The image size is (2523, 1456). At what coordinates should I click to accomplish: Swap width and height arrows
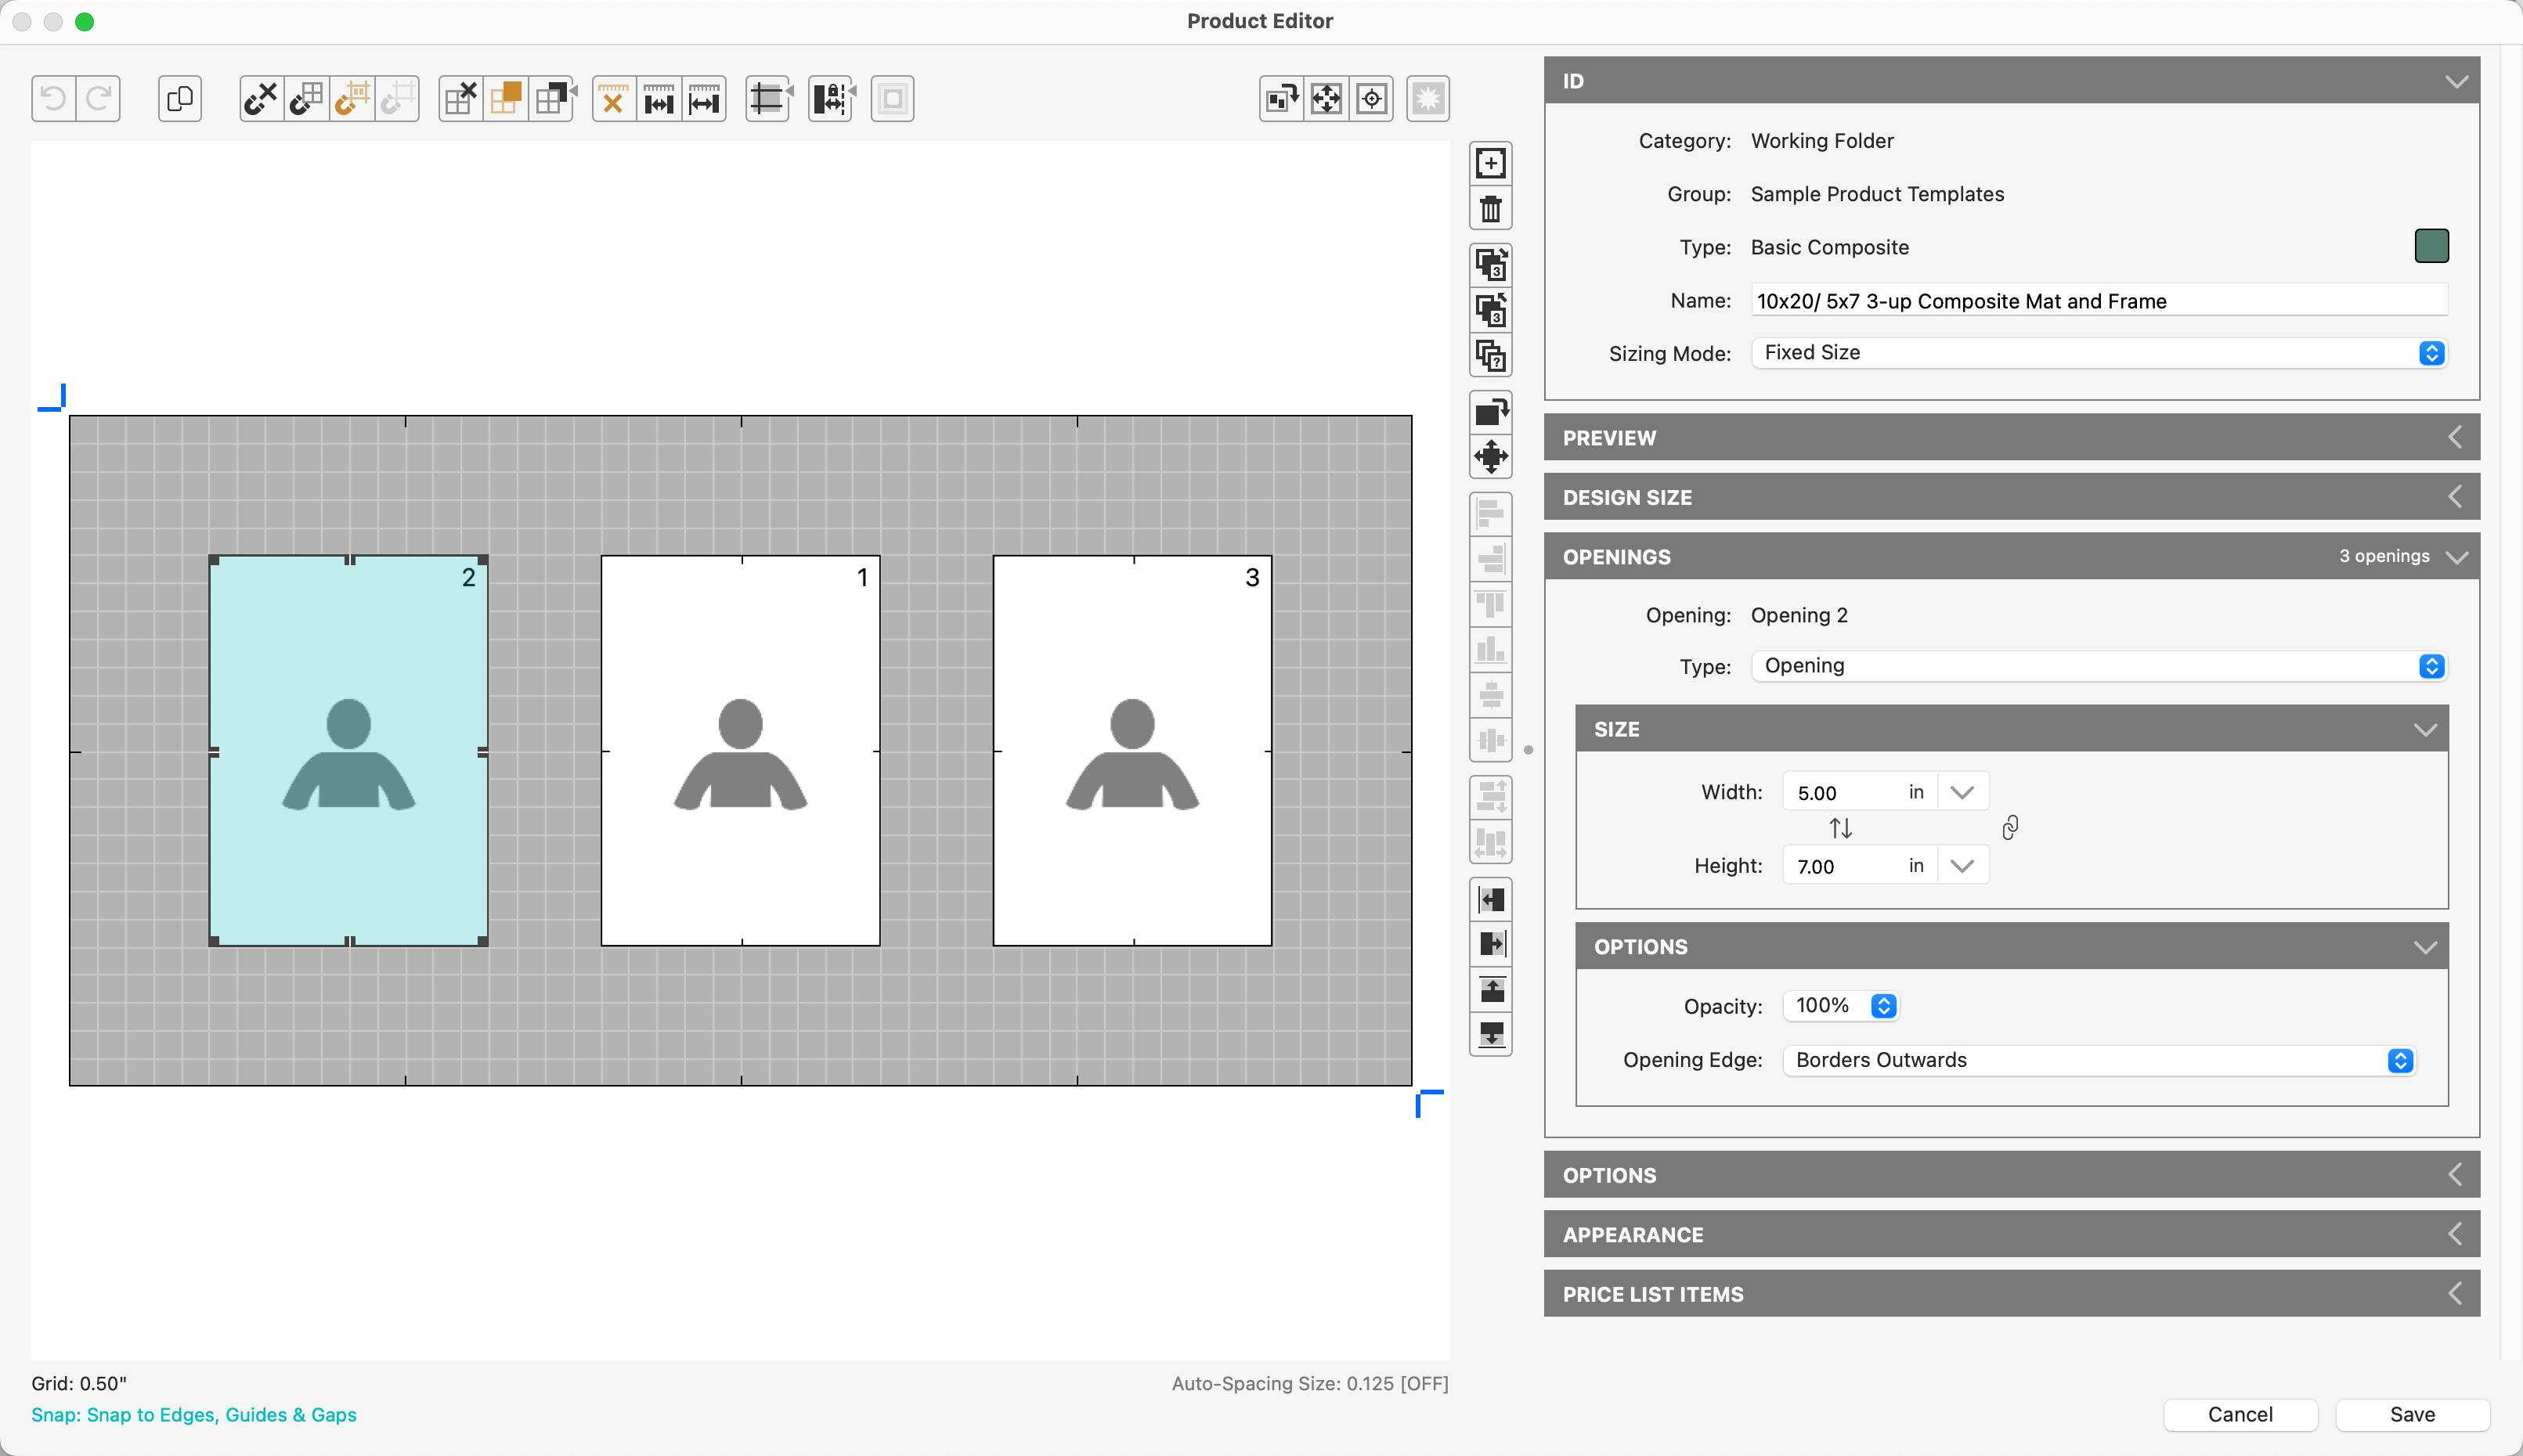(x=1840, y=828)
